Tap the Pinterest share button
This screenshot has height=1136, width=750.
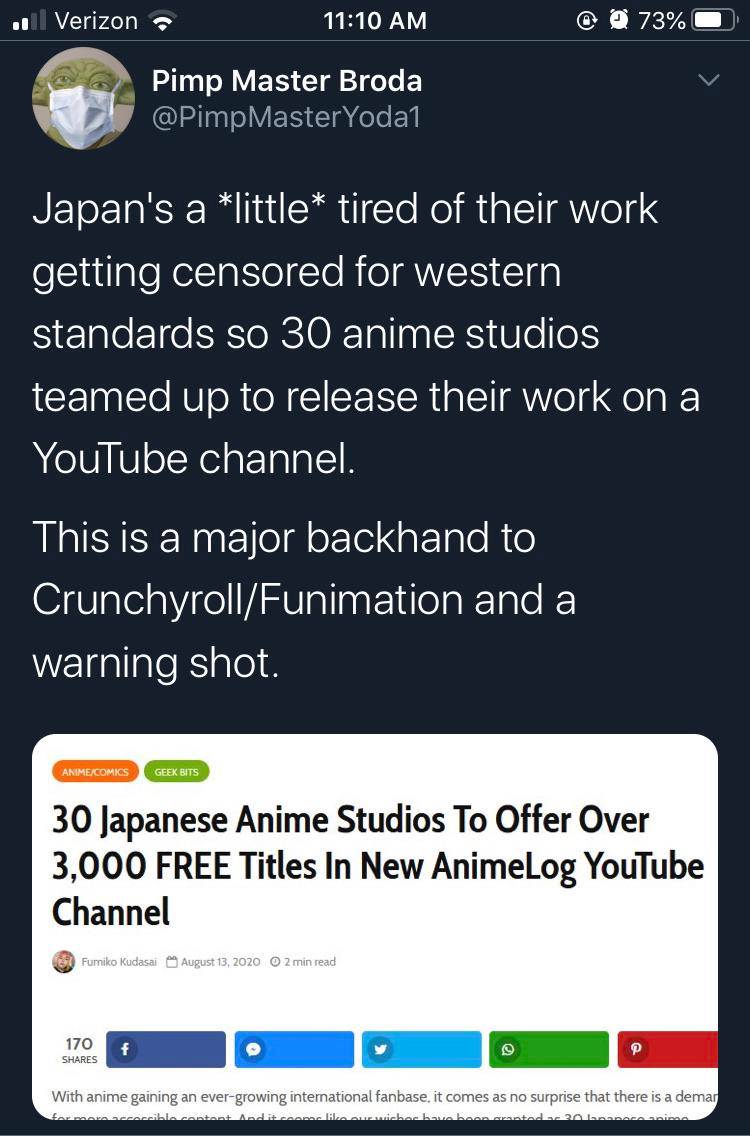[667, 1049]
